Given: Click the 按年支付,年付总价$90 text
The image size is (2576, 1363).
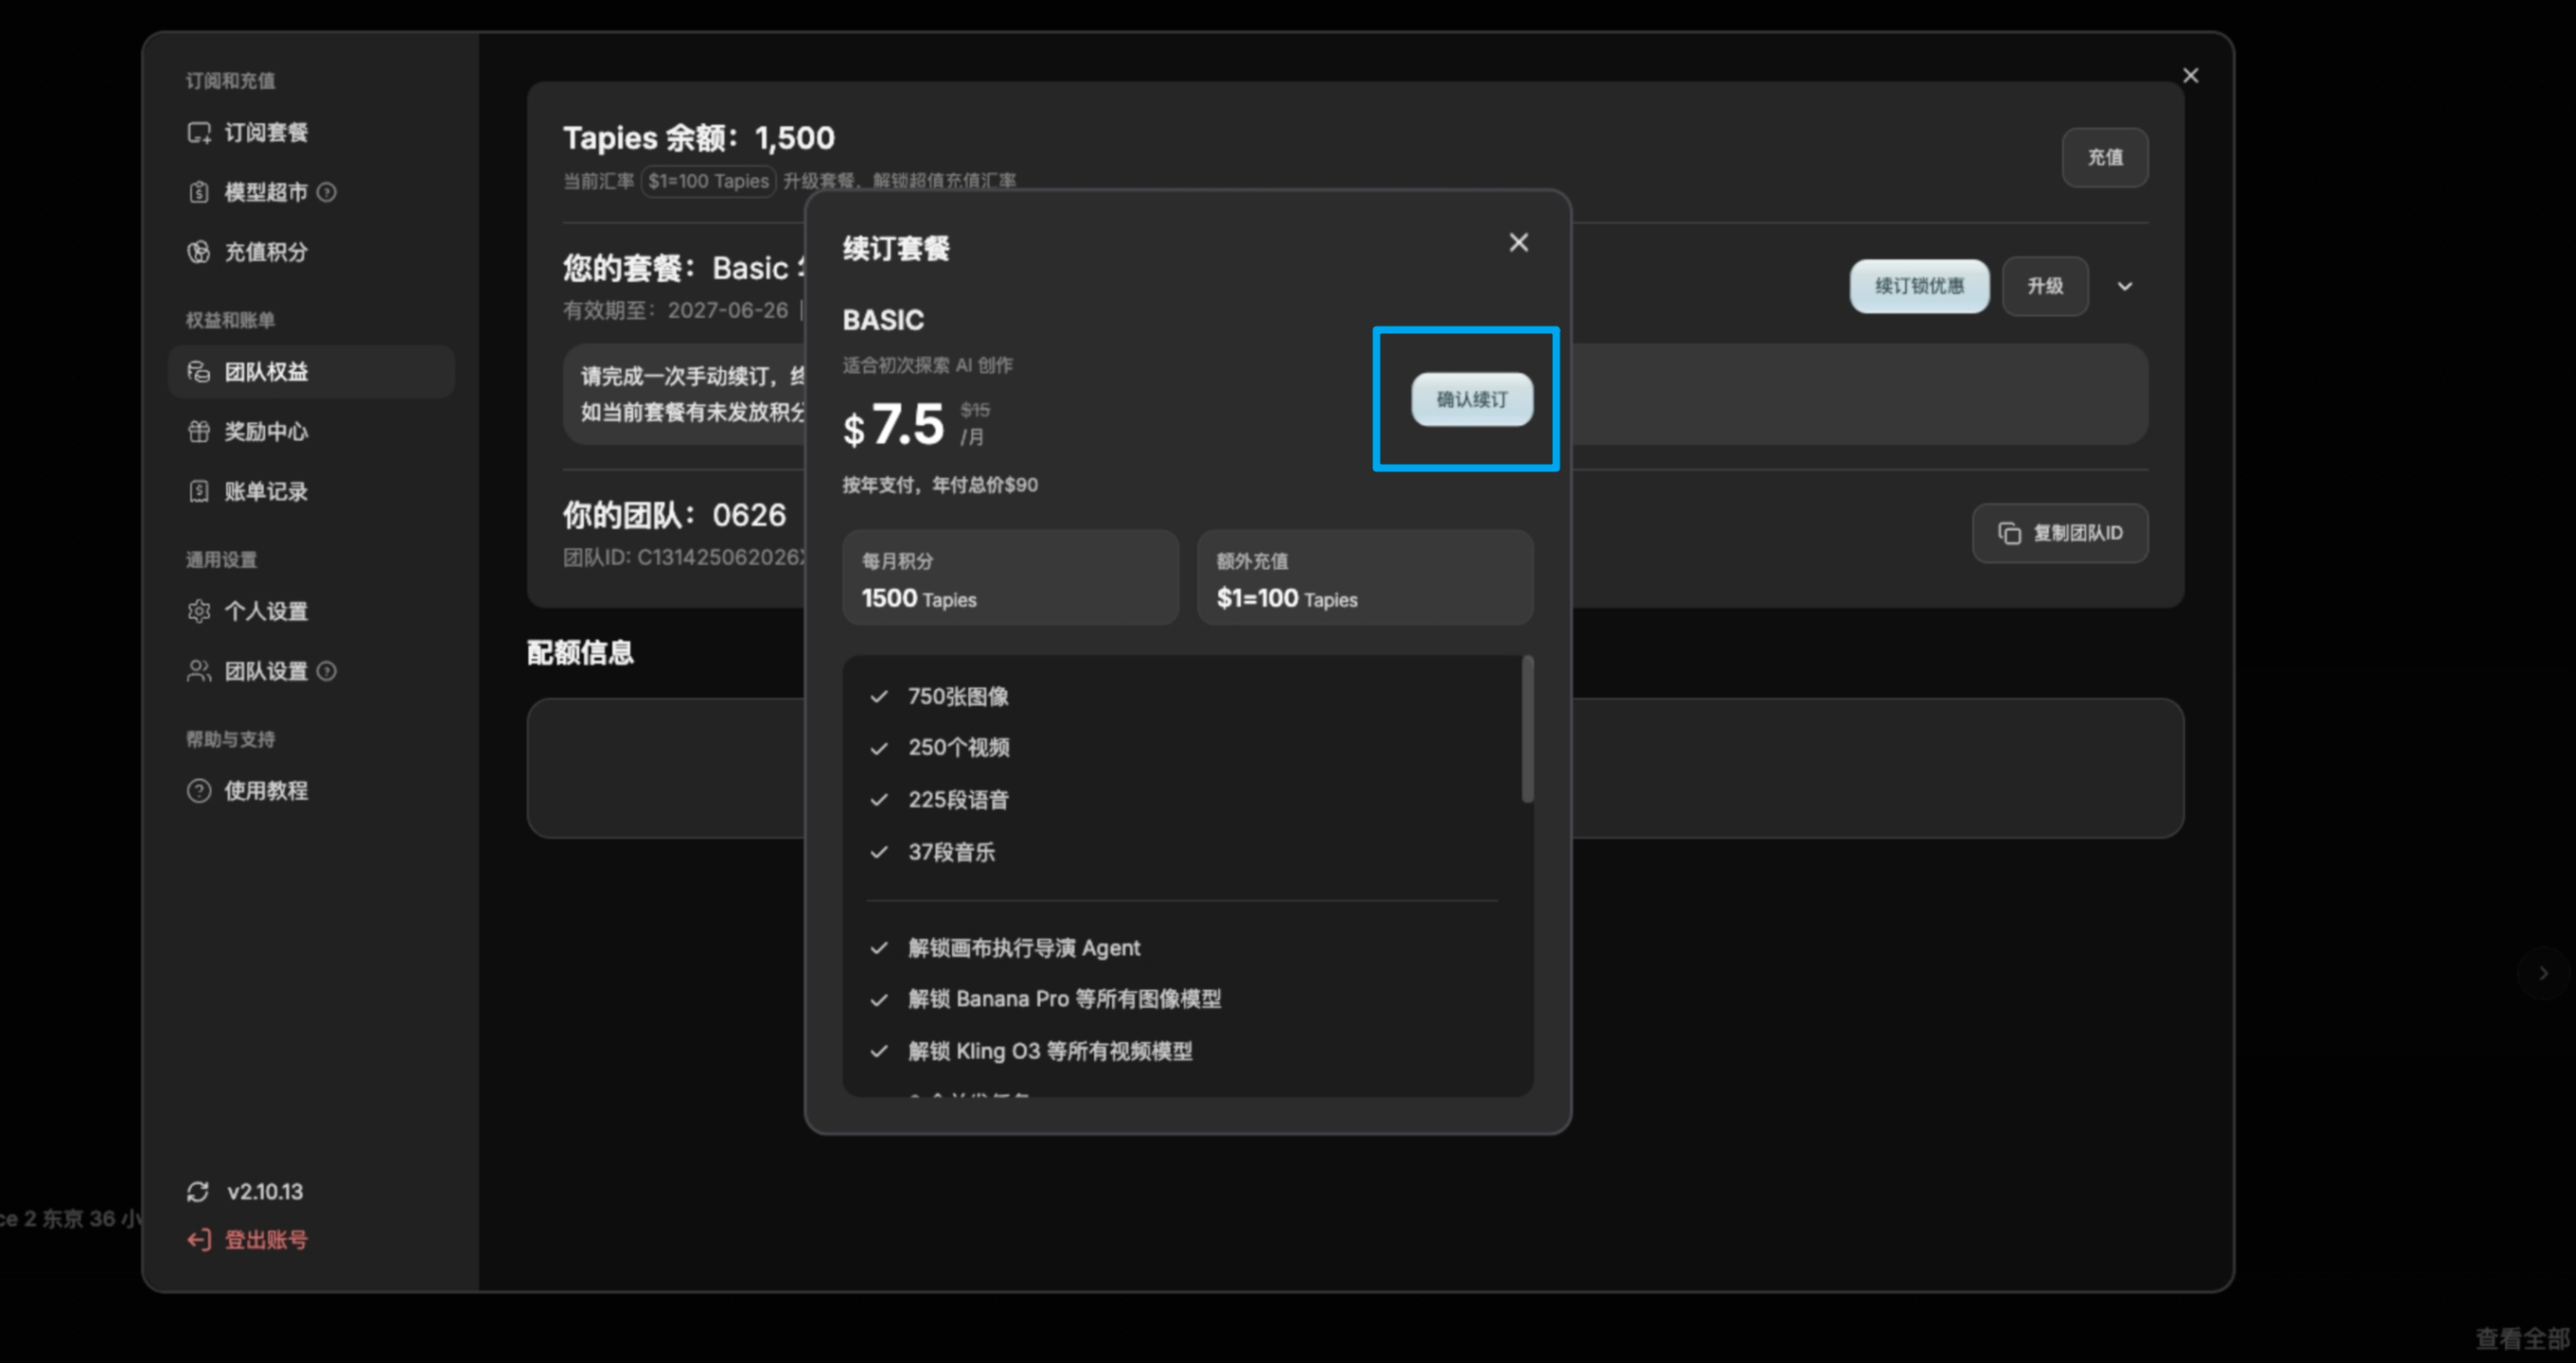Looking at the screenshot, I should point(940,485).
